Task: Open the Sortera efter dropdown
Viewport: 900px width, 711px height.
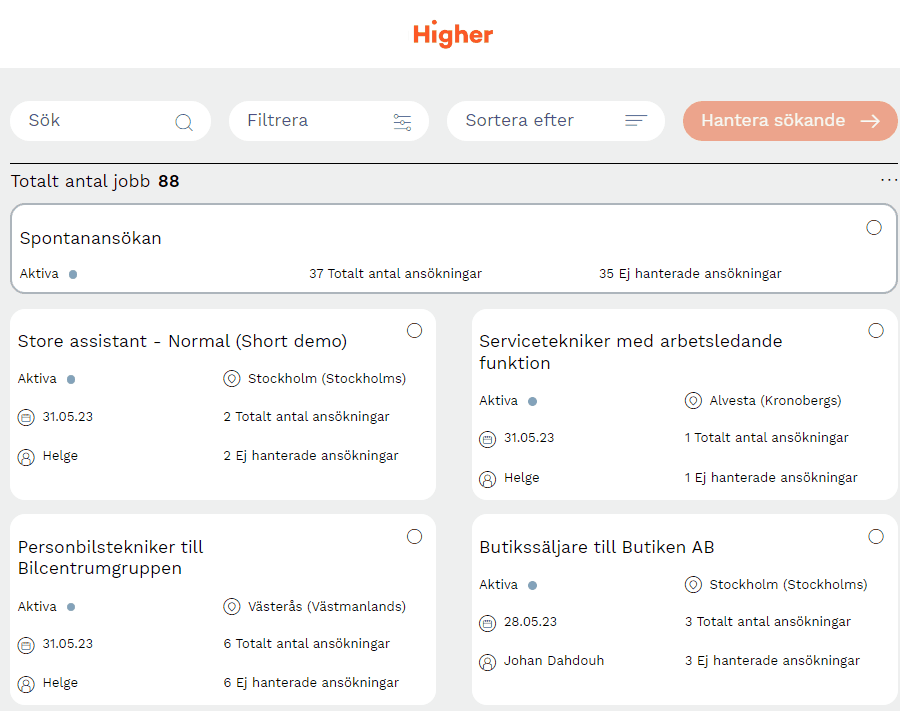Action: pos(555,121)
